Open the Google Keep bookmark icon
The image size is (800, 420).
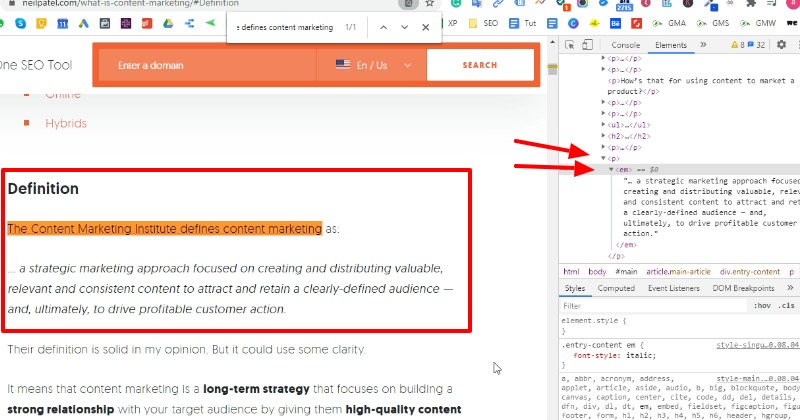click(x=41, y=23)
